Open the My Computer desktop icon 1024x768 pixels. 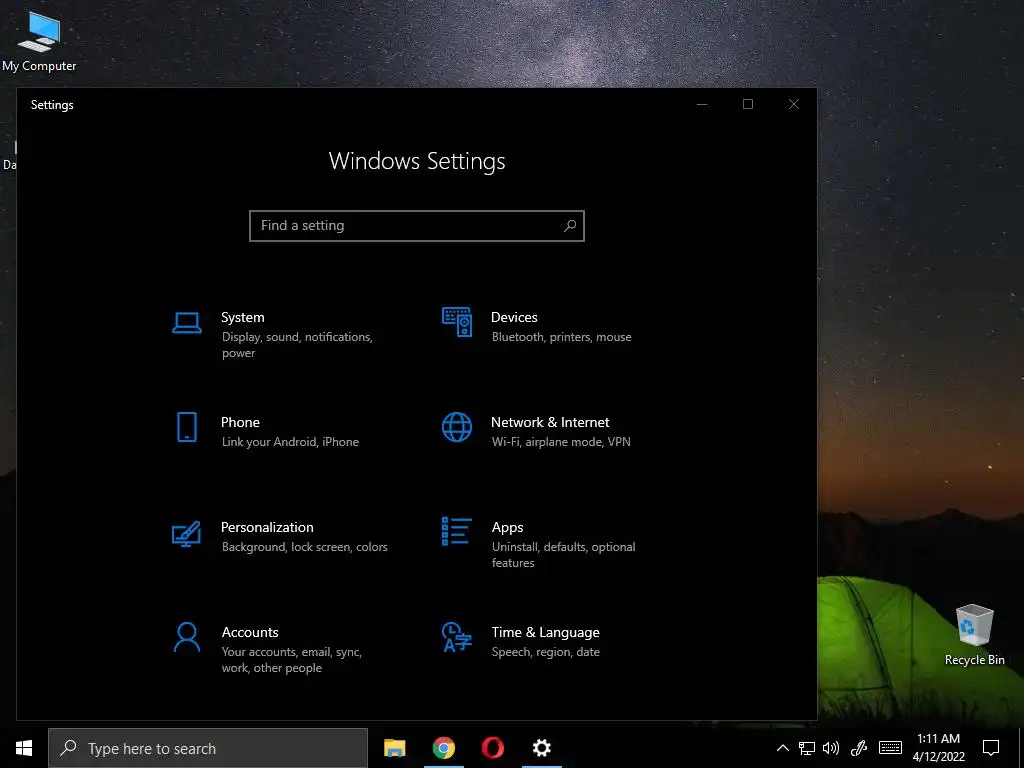pos(39,41)
